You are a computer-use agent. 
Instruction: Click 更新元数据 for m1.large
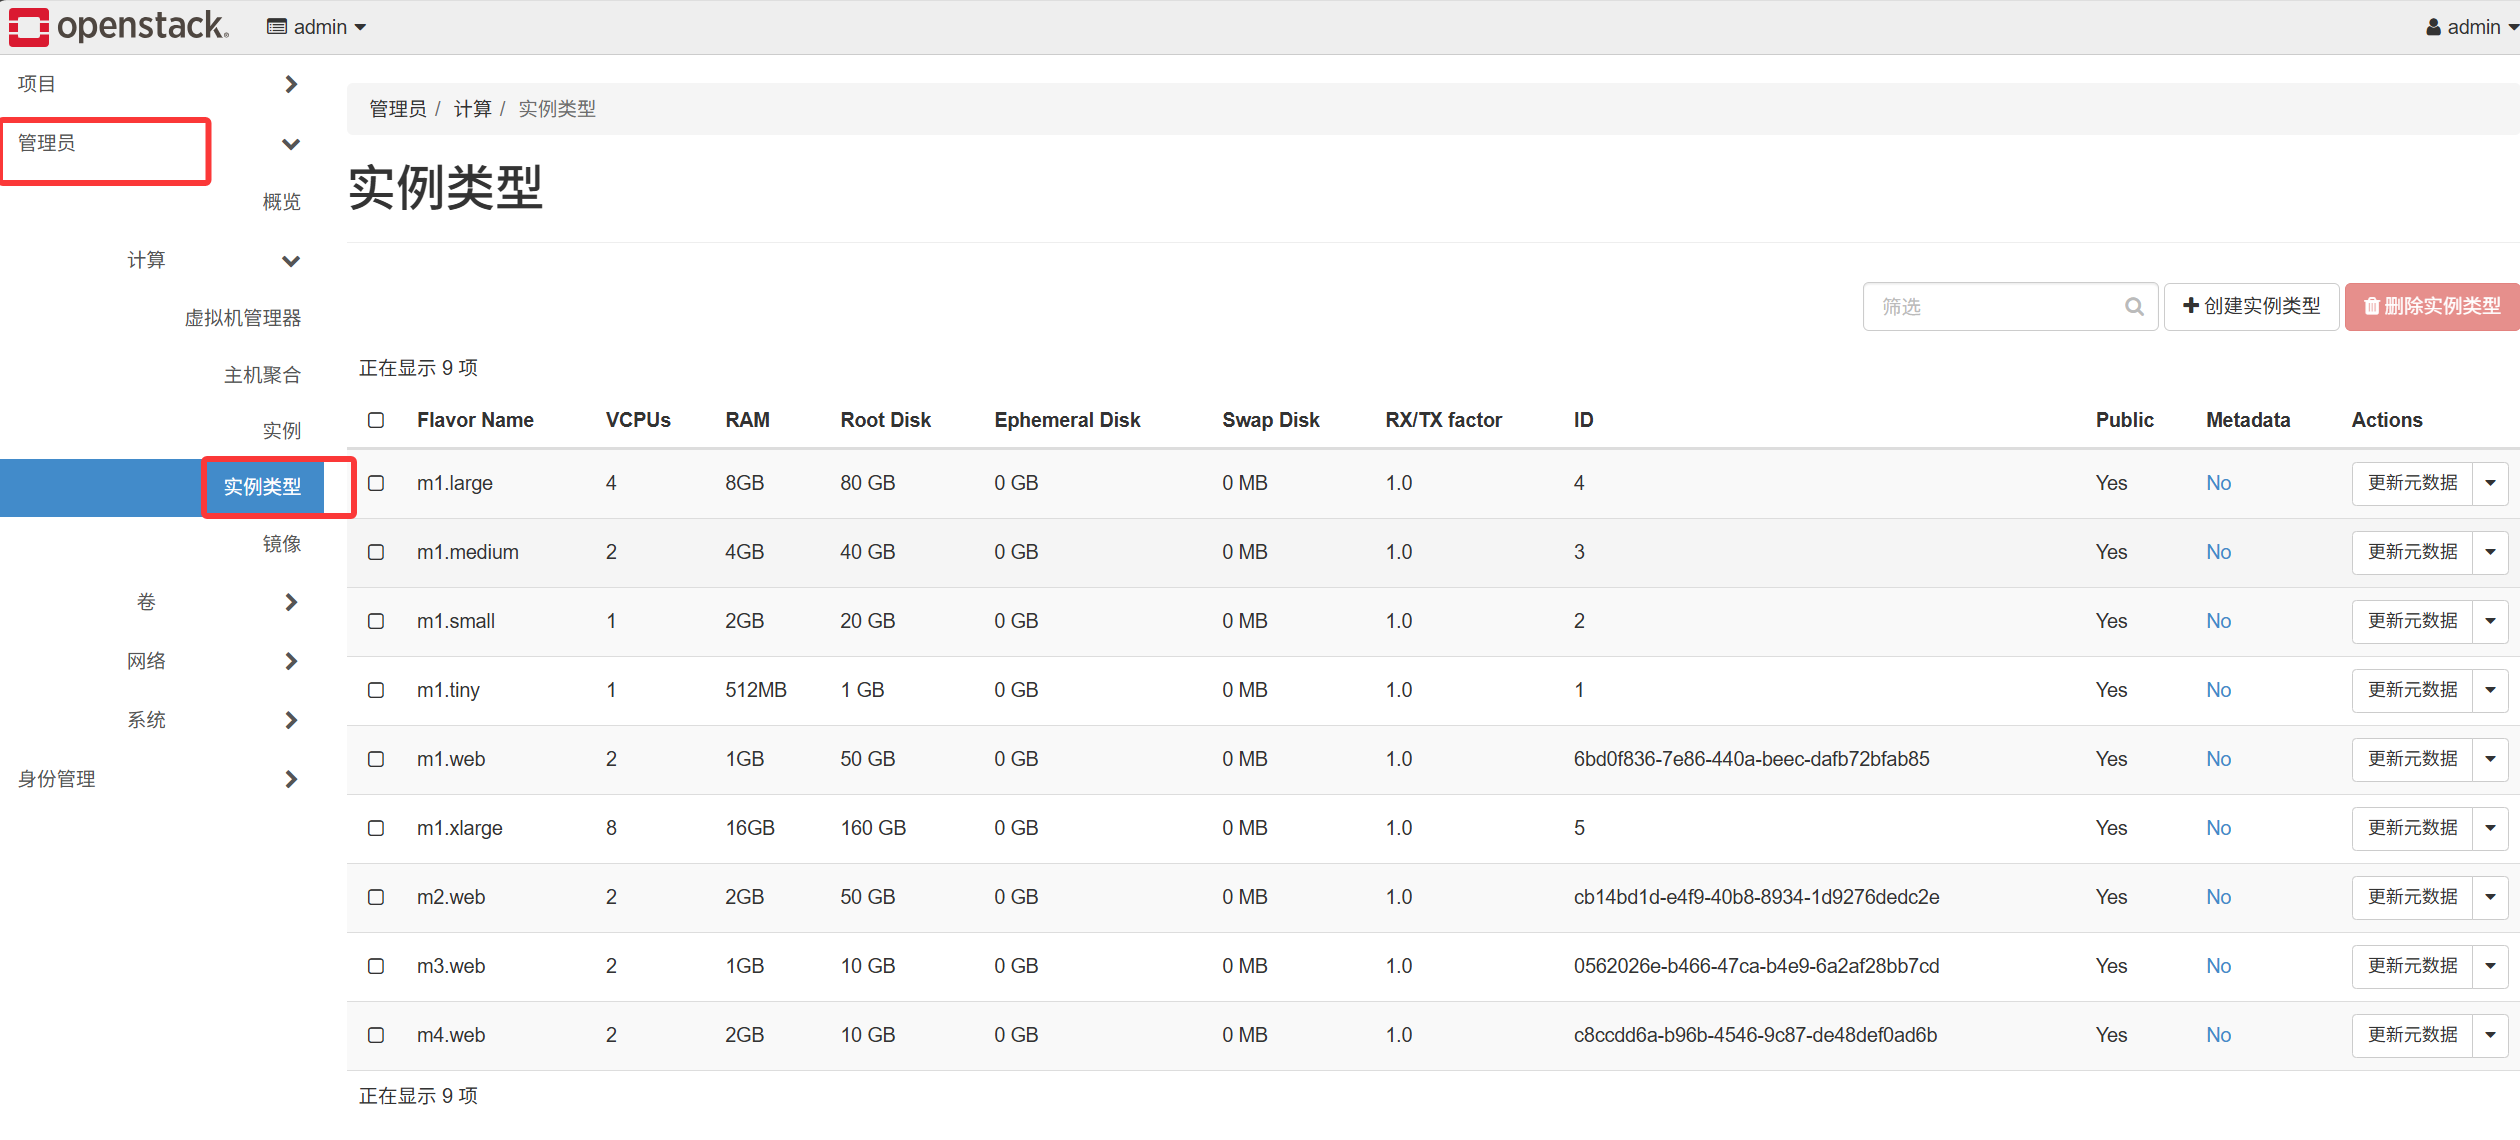tap(2412, 483)
